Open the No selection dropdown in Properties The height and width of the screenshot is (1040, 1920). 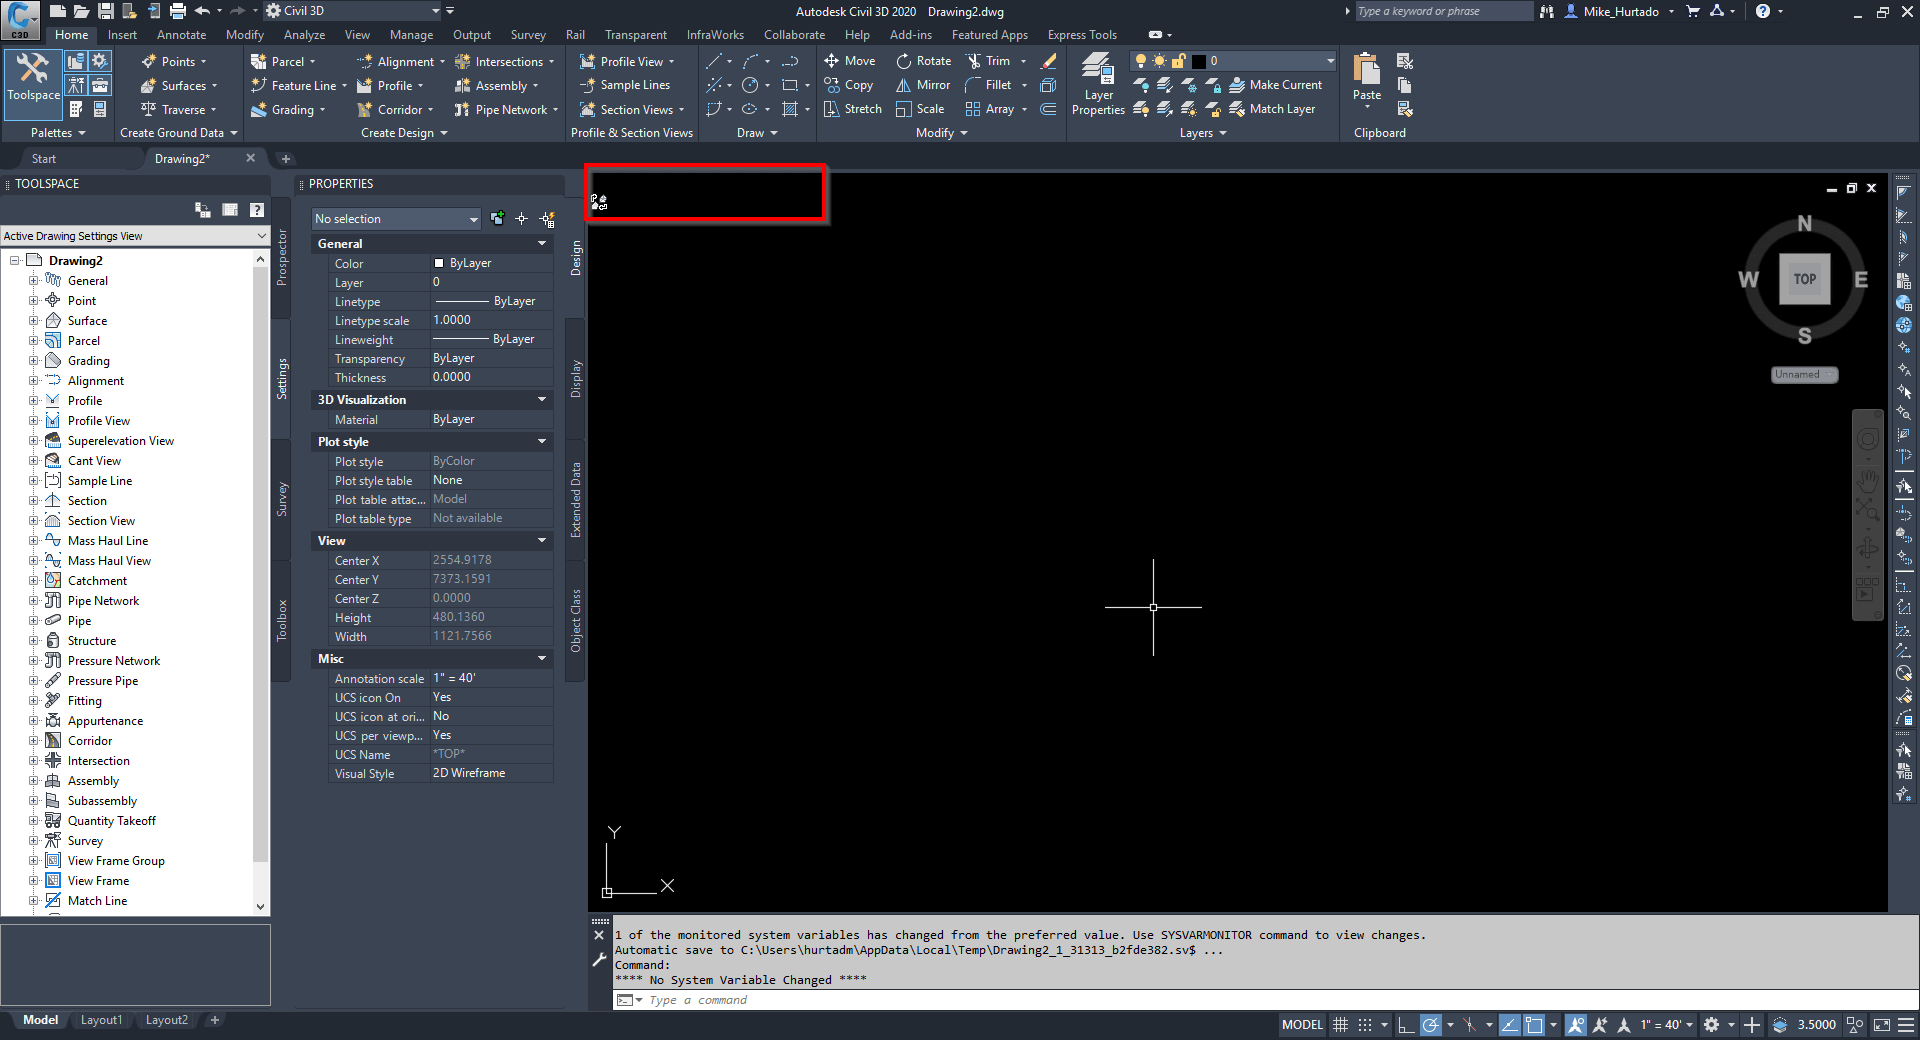(x=474, y=219)
